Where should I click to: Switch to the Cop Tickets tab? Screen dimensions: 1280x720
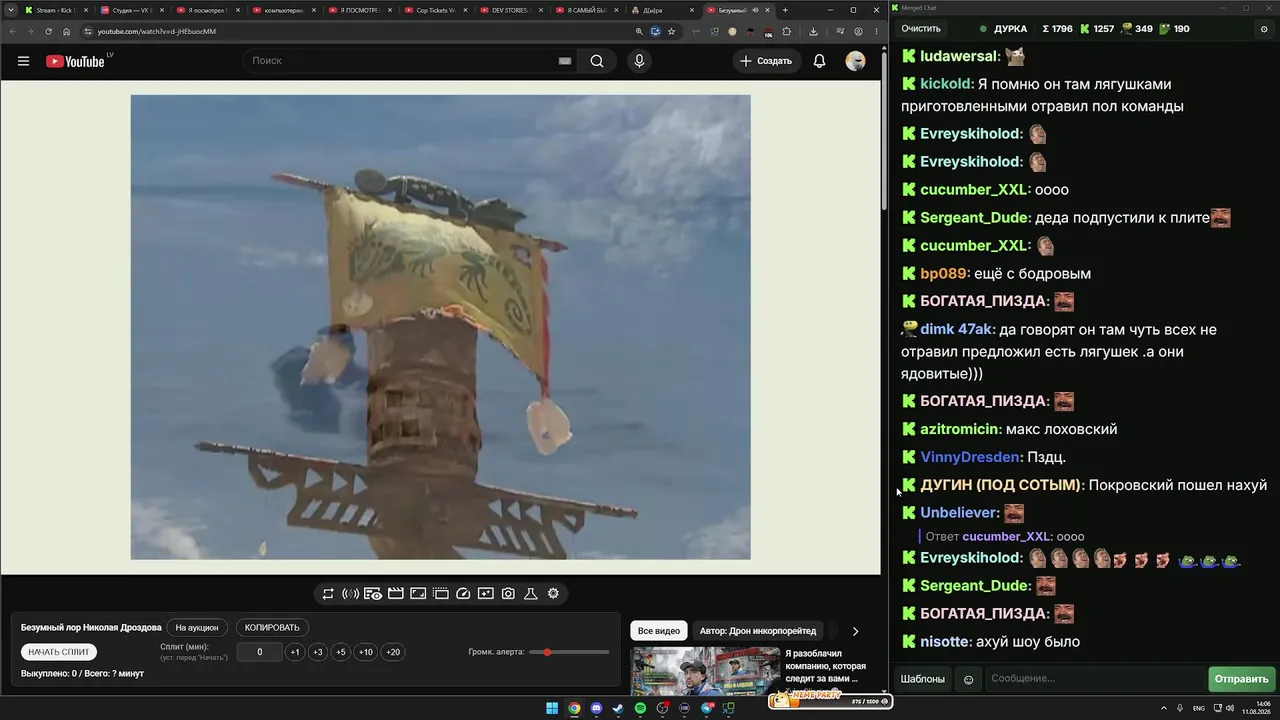(435, 10)
